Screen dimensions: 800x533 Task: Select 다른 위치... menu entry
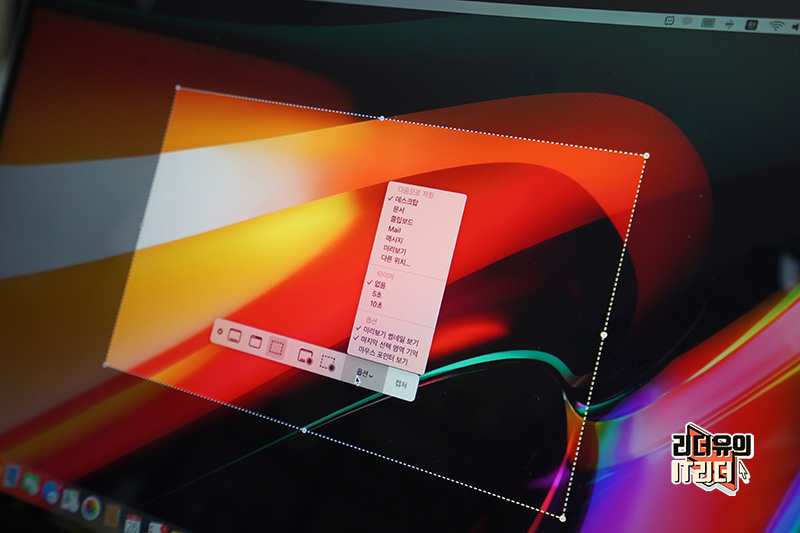point(395,261)
